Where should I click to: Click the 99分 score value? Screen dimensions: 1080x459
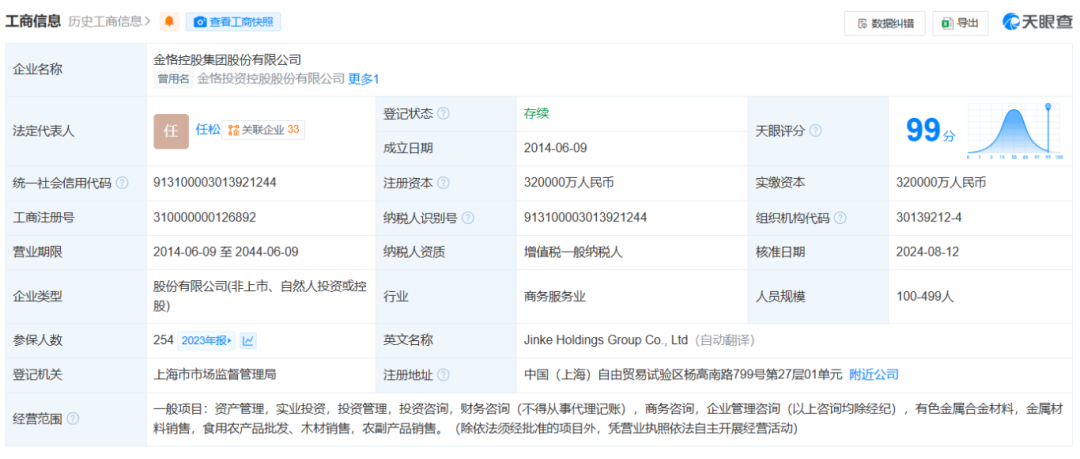point(930,130)
